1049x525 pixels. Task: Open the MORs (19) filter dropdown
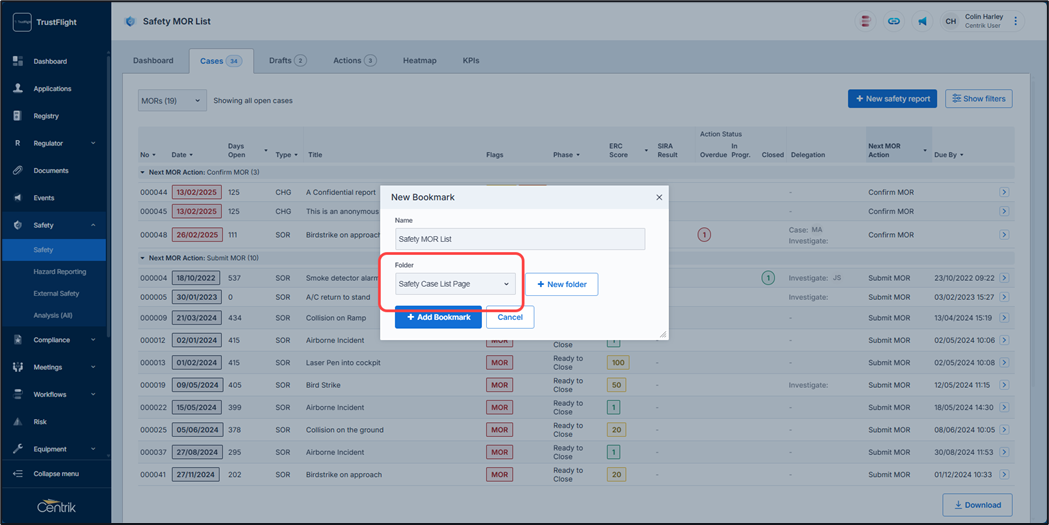[172, 100]
